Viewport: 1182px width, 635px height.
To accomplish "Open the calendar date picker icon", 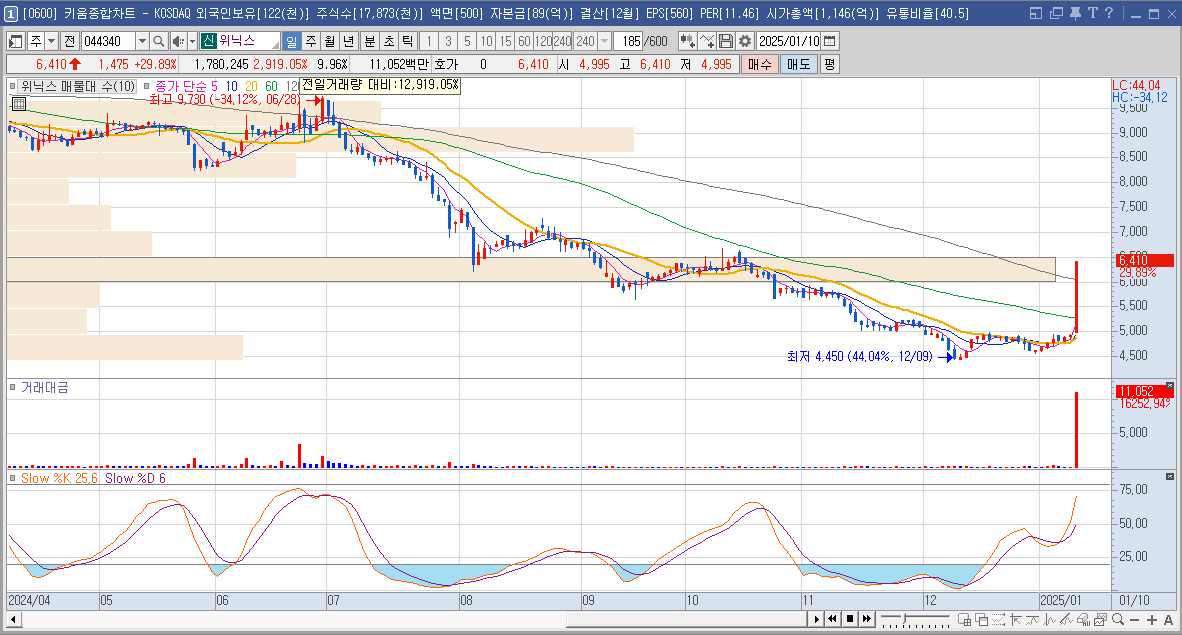I will tap(830, 41).
